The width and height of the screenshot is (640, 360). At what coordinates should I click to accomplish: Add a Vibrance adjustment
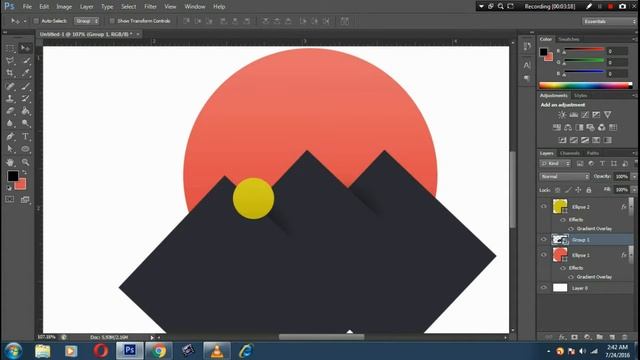pyautogui.click(x=608, y=115)
